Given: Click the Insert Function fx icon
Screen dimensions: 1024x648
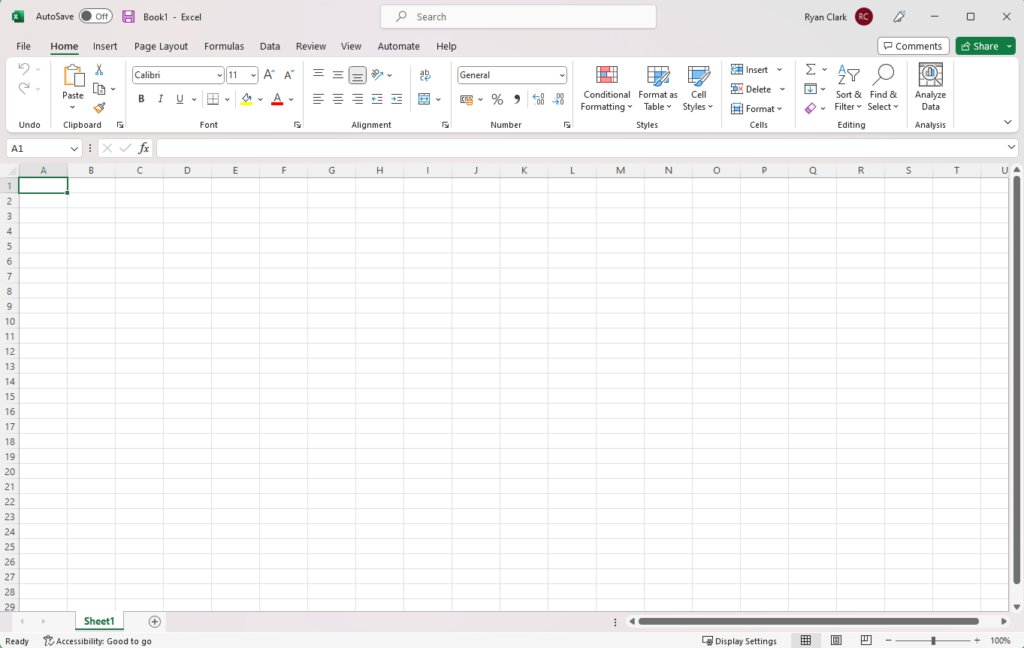Looking at the screenshot, I should click(x=144, y=148).
